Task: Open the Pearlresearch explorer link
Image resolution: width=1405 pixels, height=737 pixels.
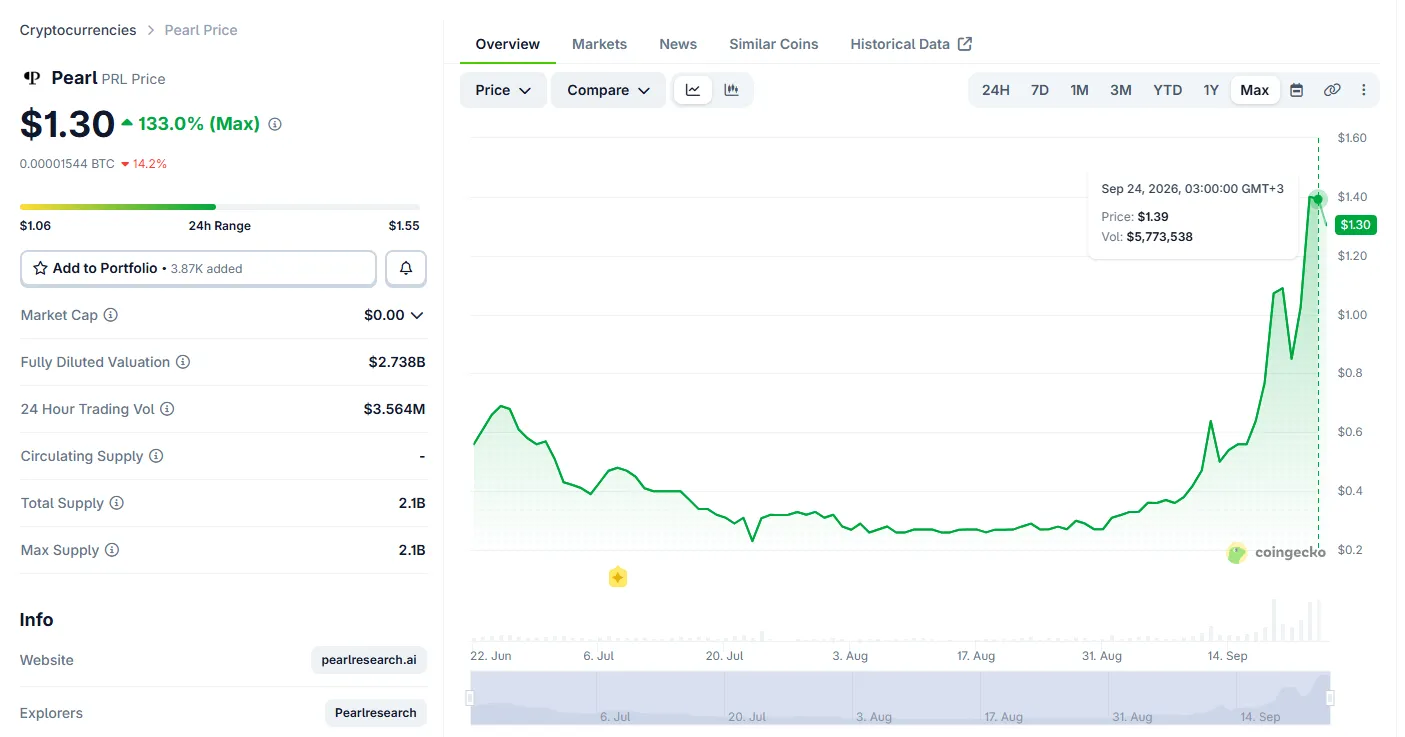Action: point(376,713)
